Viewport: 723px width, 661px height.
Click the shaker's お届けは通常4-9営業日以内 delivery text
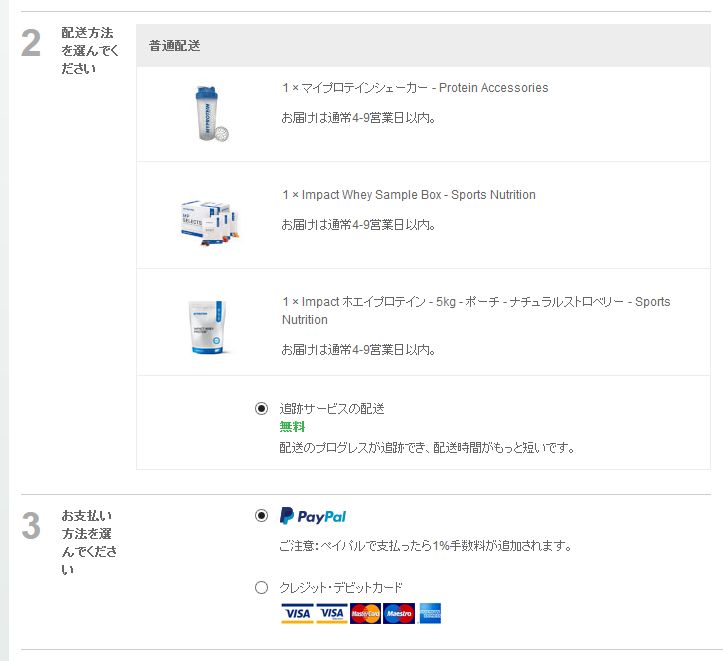click(358, 118)
